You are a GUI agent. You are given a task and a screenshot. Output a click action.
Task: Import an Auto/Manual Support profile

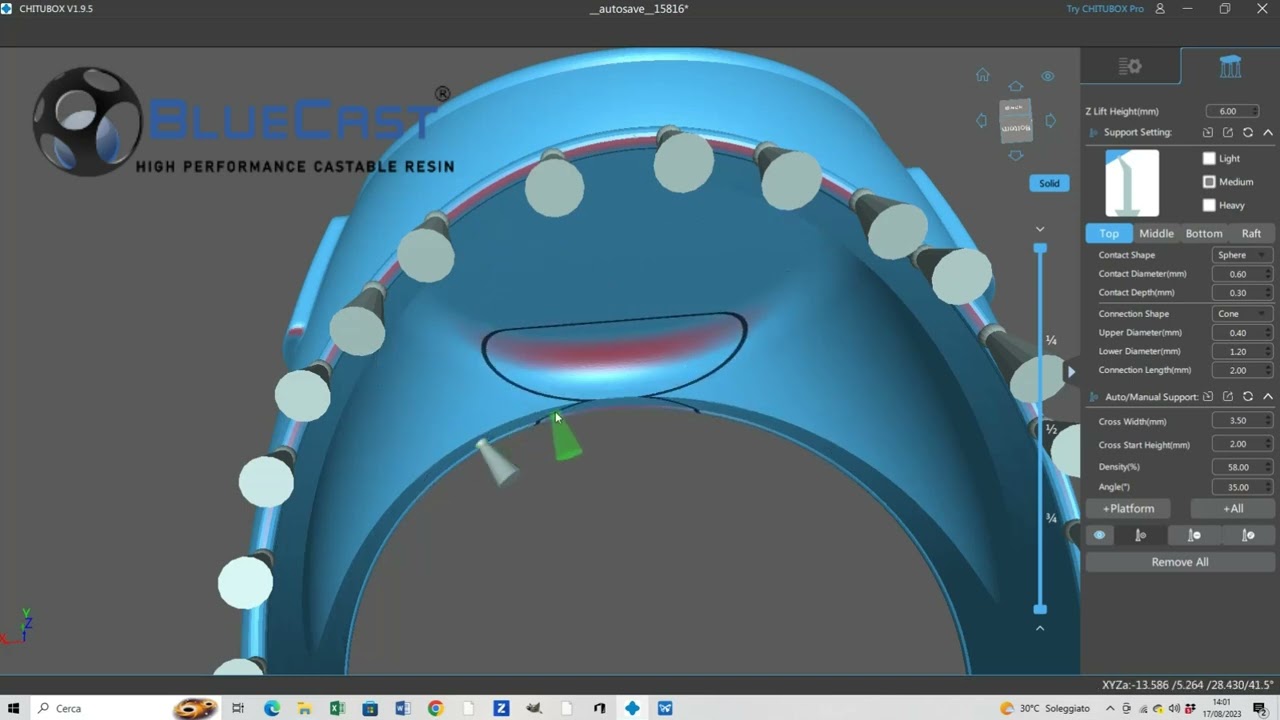coord(1208,396)
